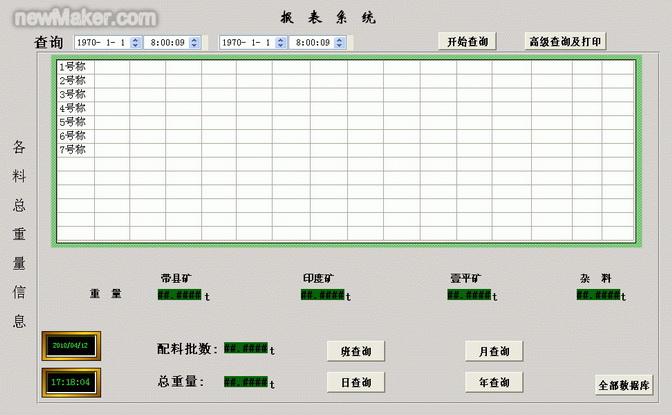Click the 查询 label beside date fields
This screenshot has width=672, height=415.
click(49, 42)
